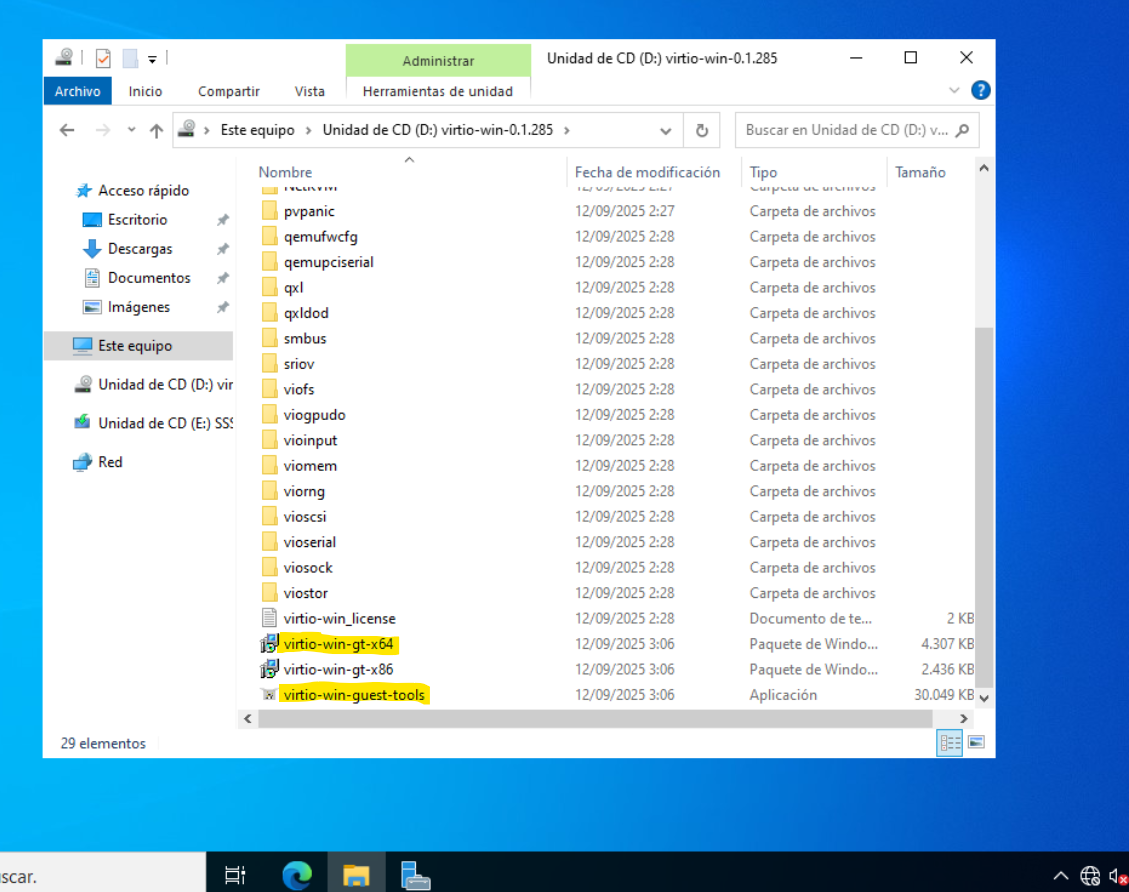Open the Herramientas de unidad tab
Viewport: 1129px width, 892px height.
coord(438,91)
